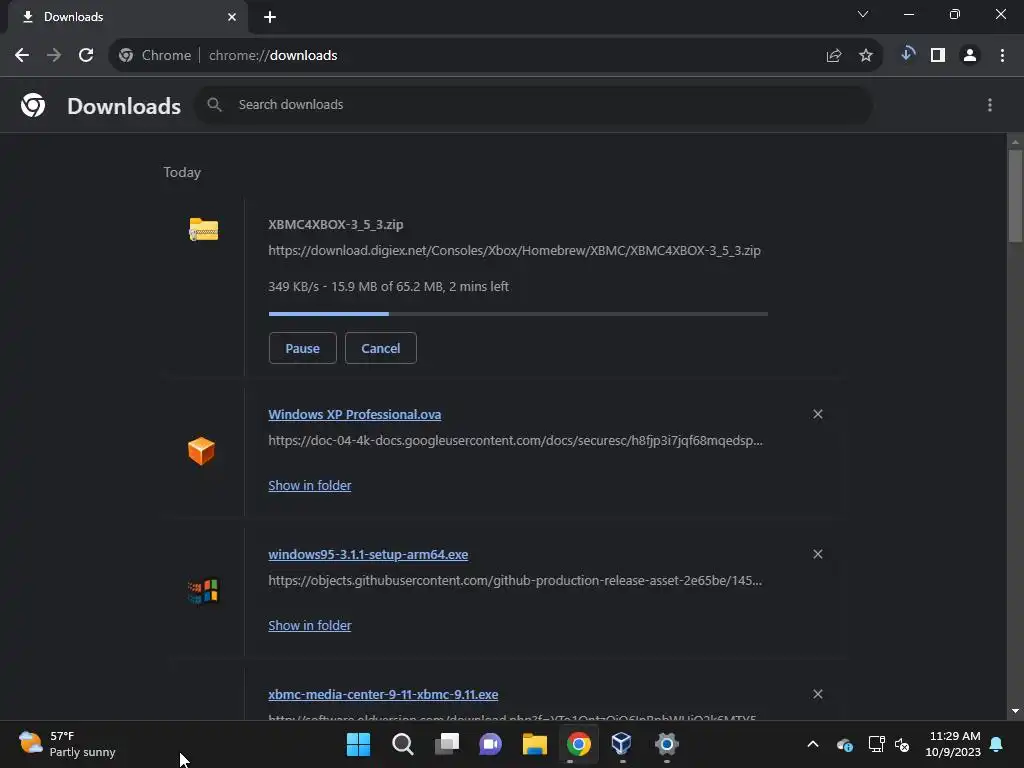Open Task View on the taskbar
Screen dimensions: 1024x768
(447, 744)
